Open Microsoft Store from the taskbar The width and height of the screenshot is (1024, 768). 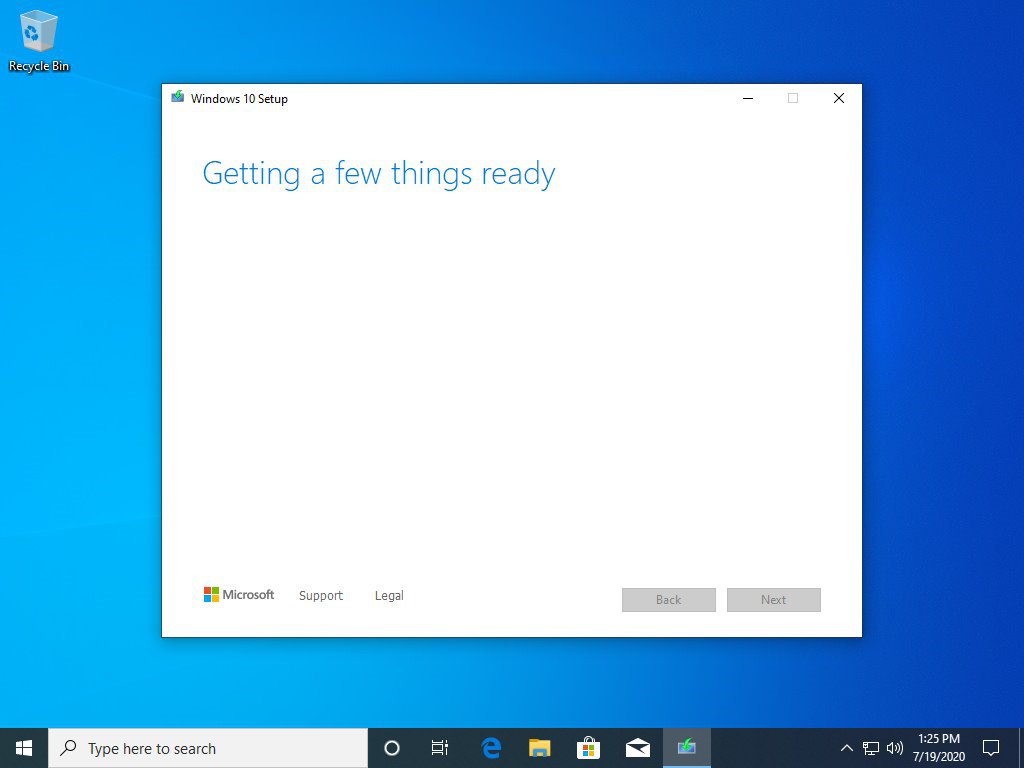[x=588, y=748]
